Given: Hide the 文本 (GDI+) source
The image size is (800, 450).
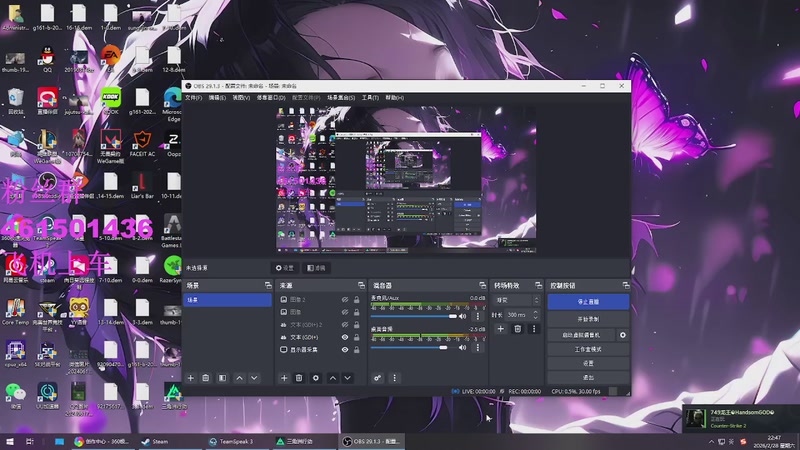Looking at the screenshot, I should [x=345, y=337].
